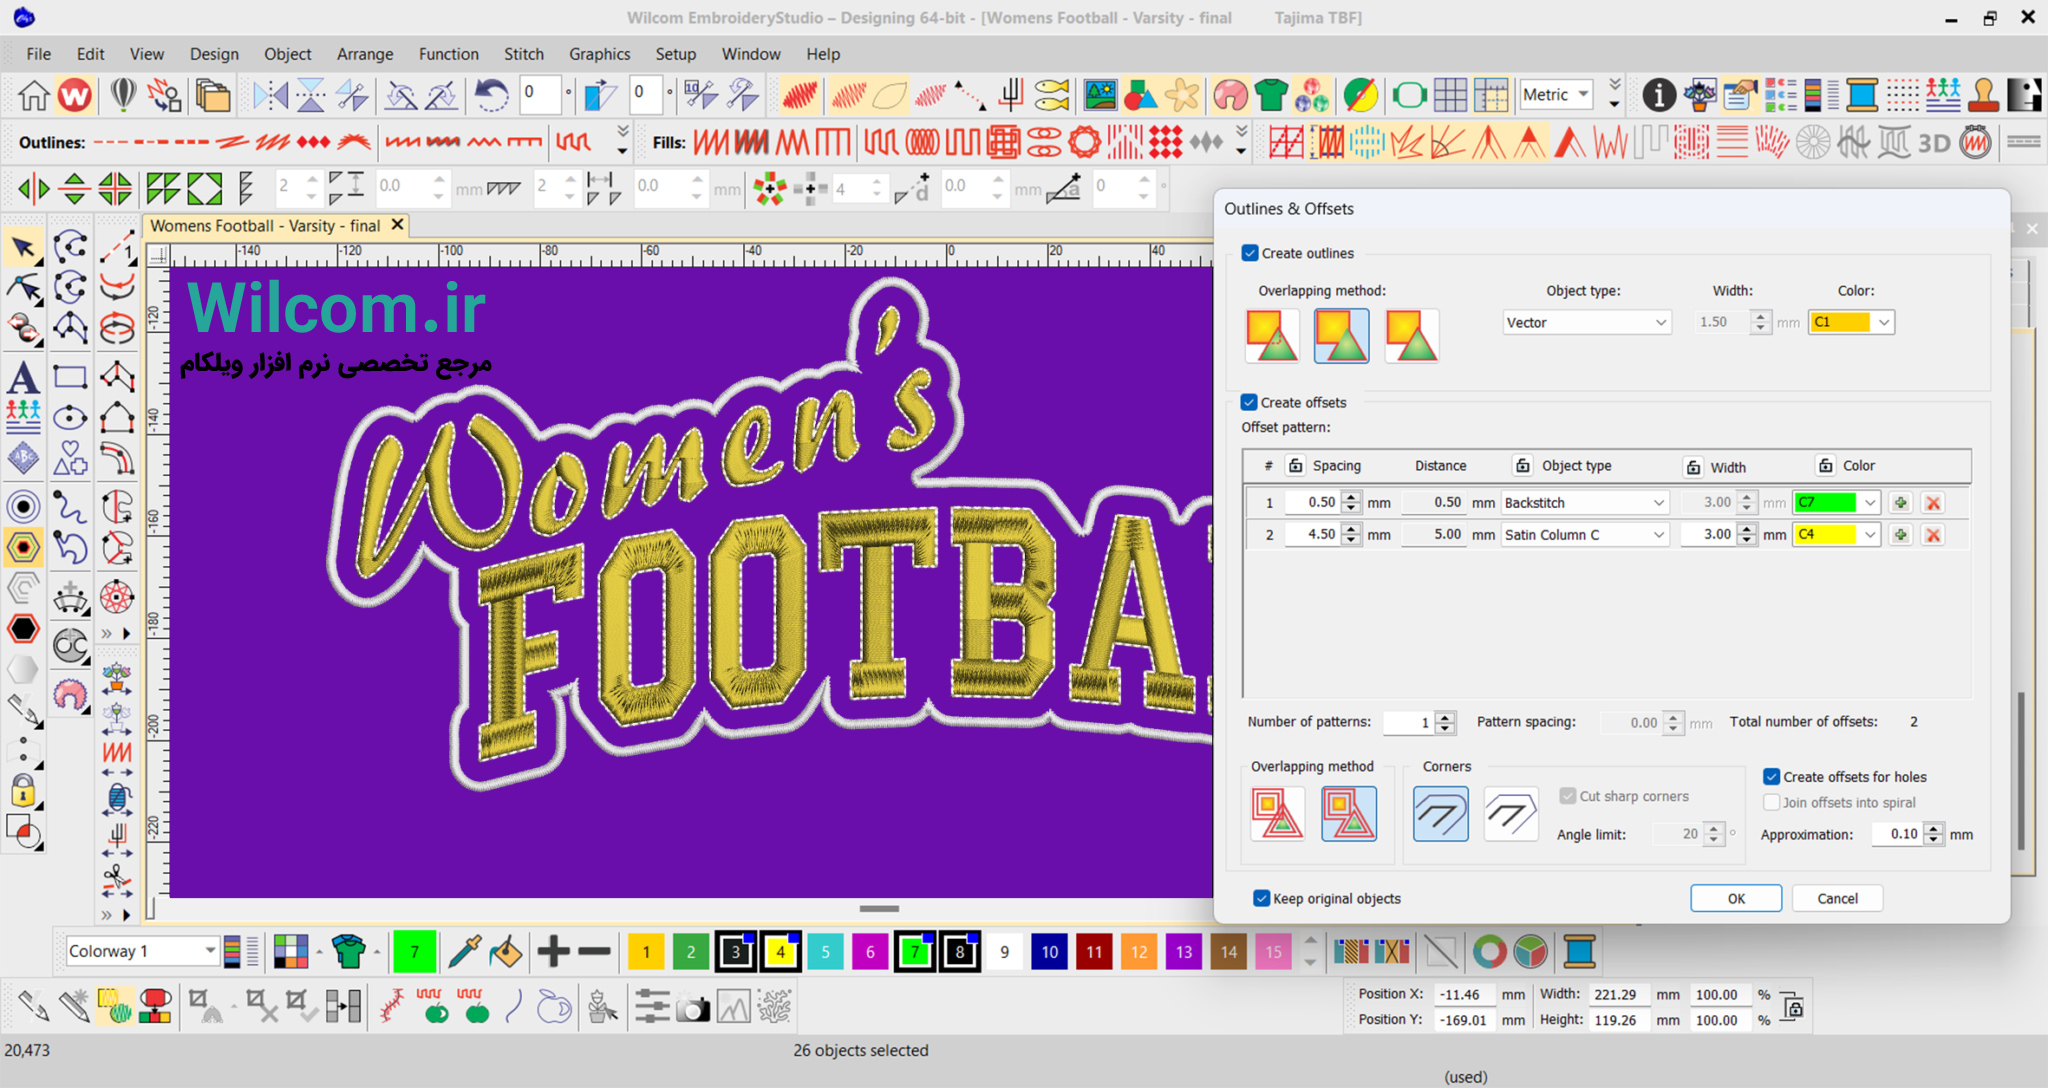Click the red hexagon tool icon
Screen dimensions: 2048x1088
click(23, 629)
